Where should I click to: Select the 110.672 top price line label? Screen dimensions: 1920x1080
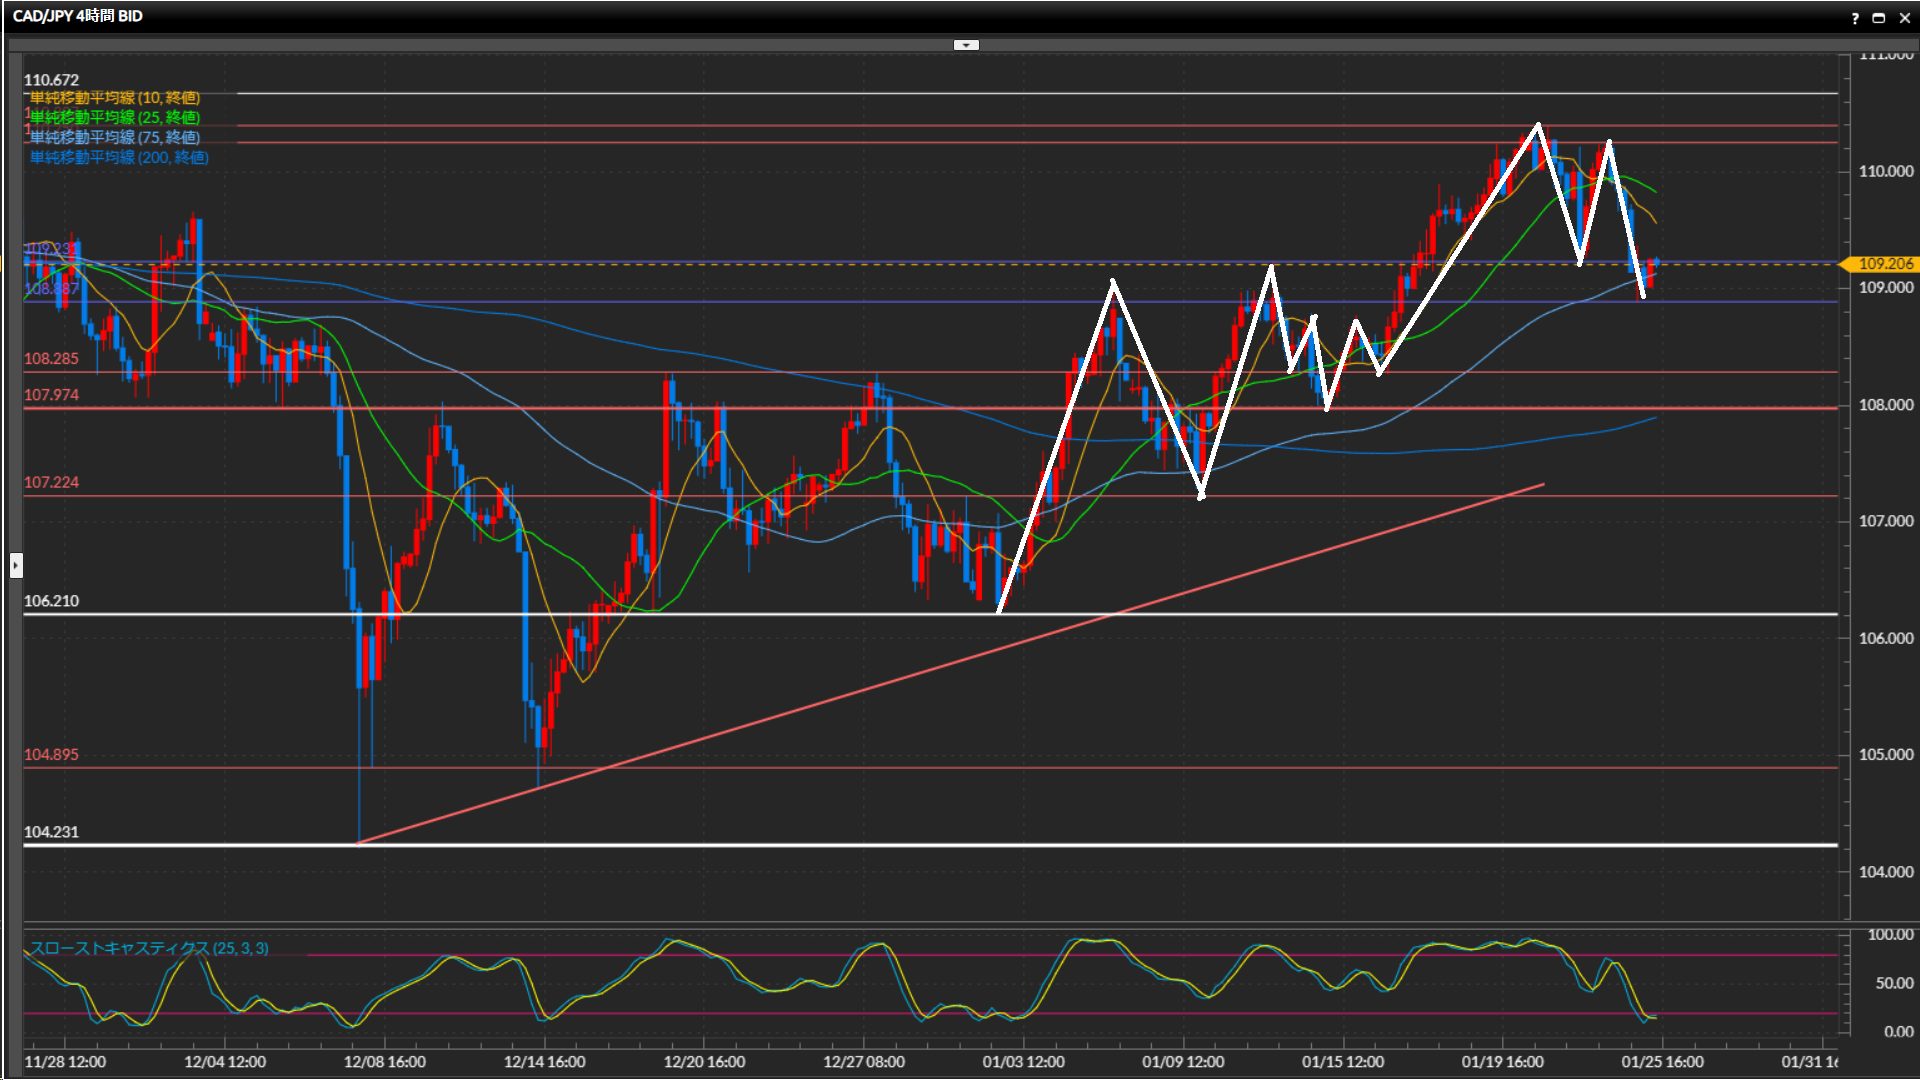[x=51, y=80]
